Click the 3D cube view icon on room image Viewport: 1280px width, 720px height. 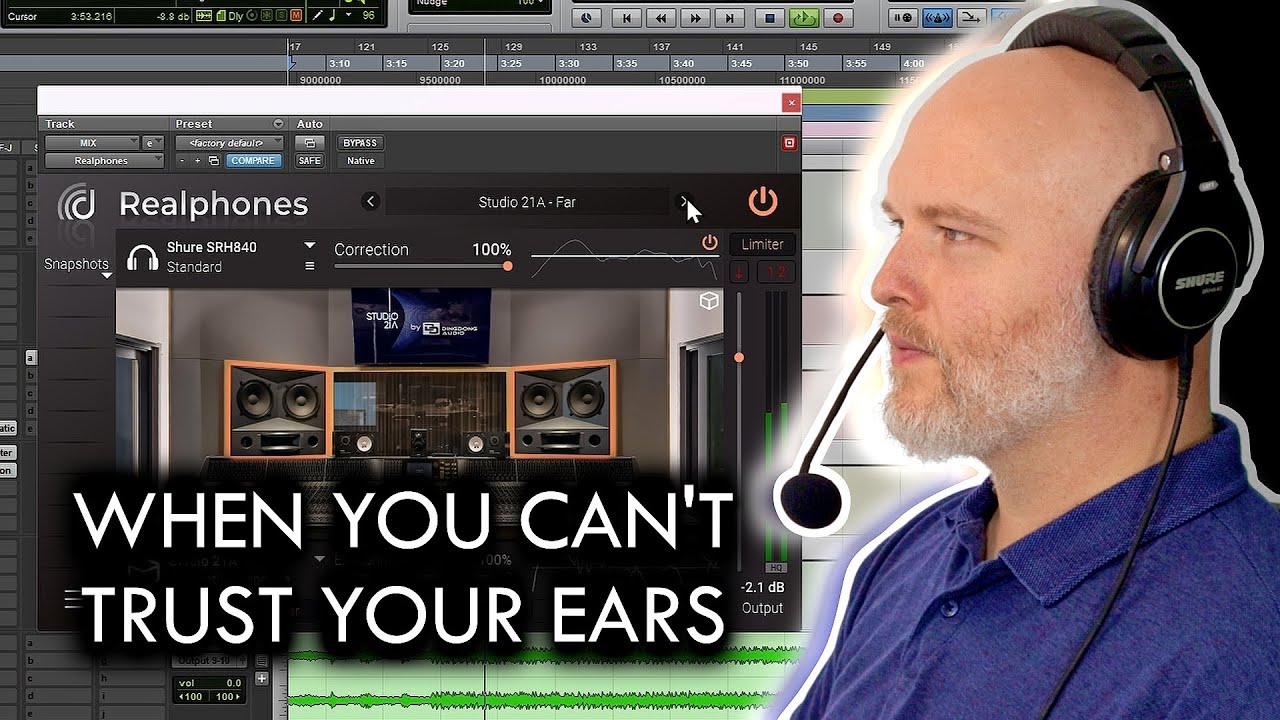click(x=709, y=301)
